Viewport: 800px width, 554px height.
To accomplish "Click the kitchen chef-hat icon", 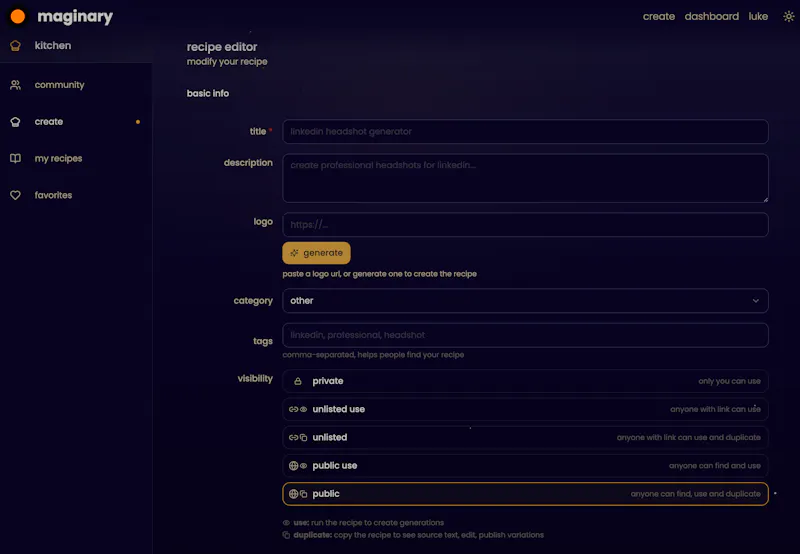I will pos(15,45).
